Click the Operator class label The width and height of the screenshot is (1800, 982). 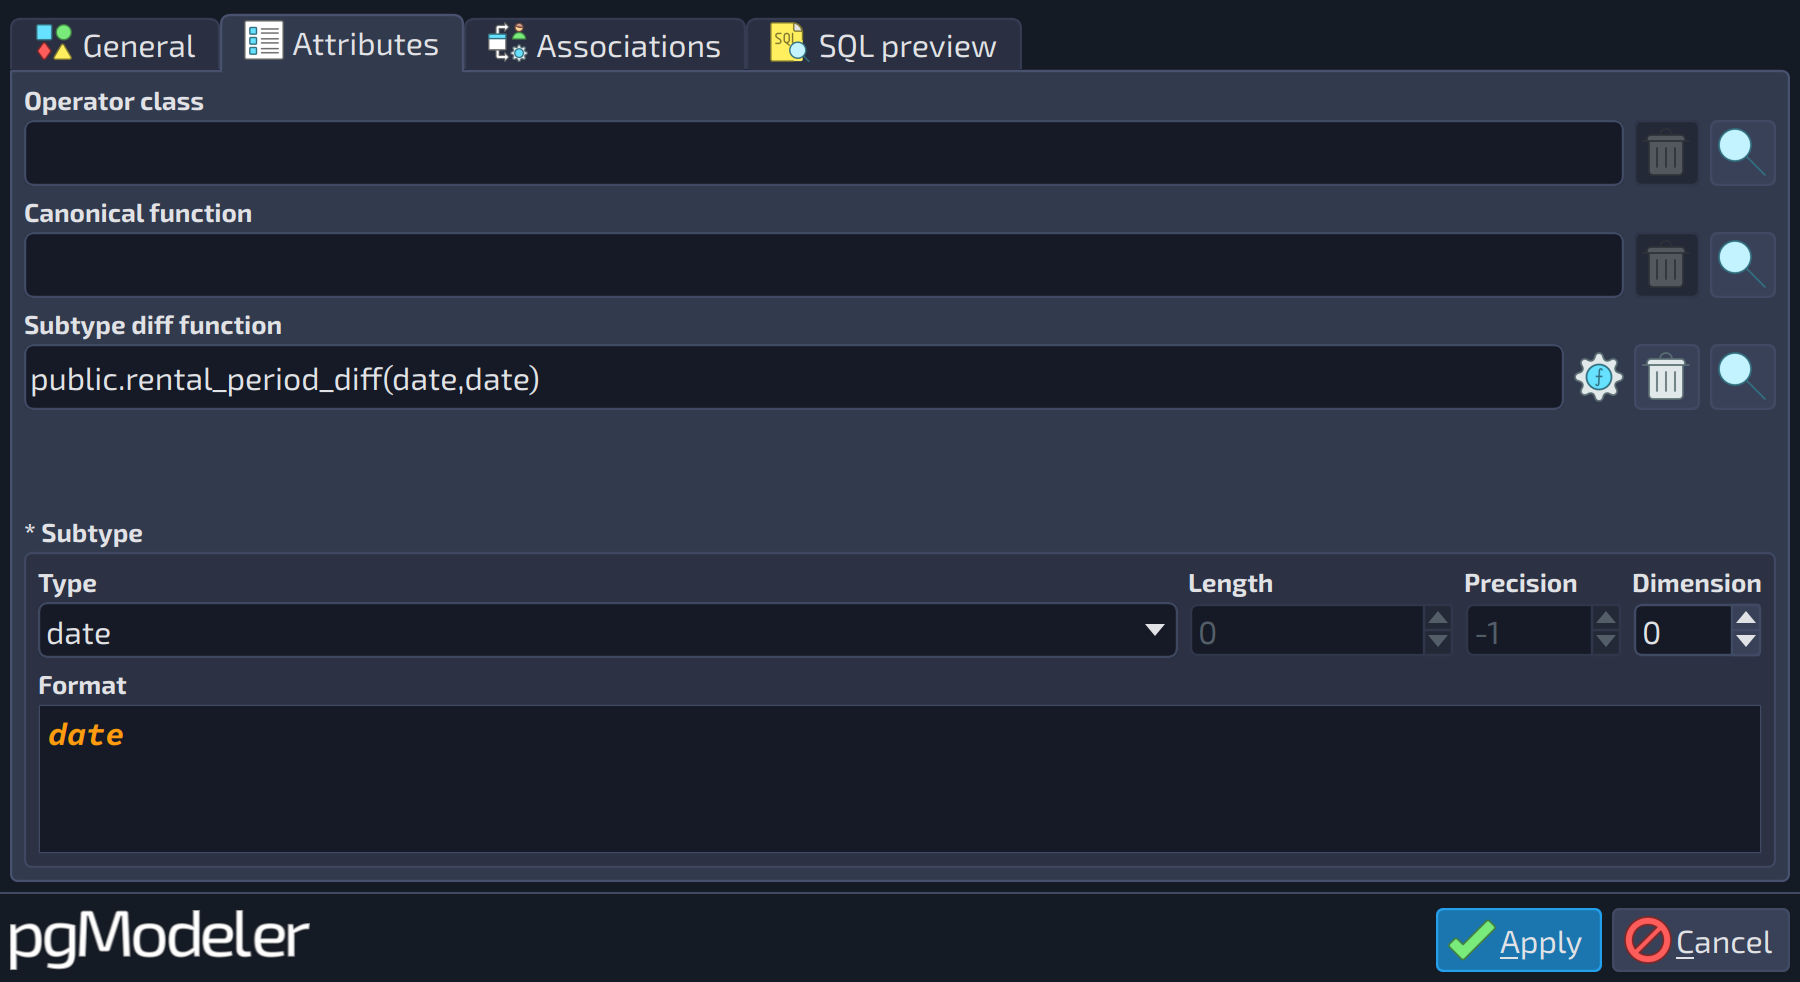click(114, 101)
